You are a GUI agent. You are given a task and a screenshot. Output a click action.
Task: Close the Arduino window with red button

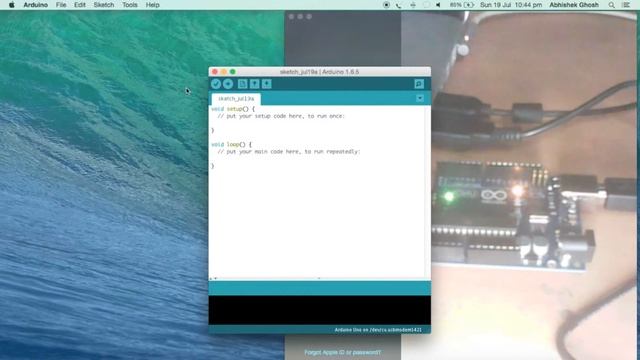pyautogui.click(x=215, y=72)
